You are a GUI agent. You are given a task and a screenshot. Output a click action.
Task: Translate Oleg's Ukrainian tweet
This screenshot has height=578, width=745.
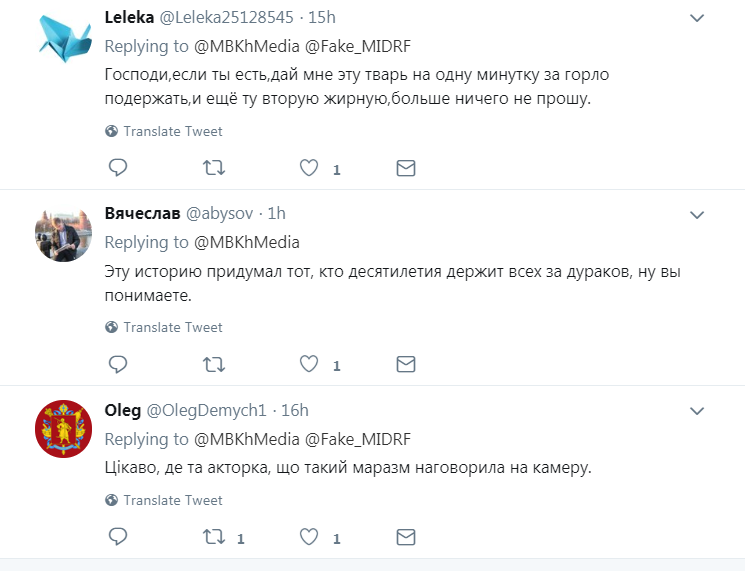coord(172,500)
